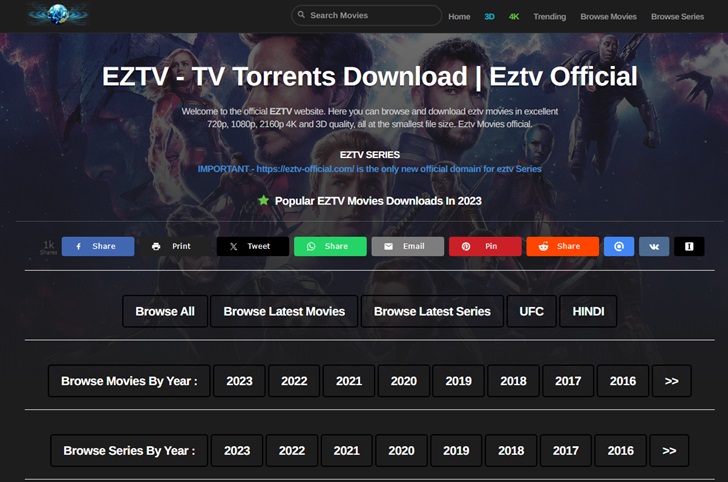Click the blue @ mail share icon
This screenshot has width=728, height=482.
619,246
